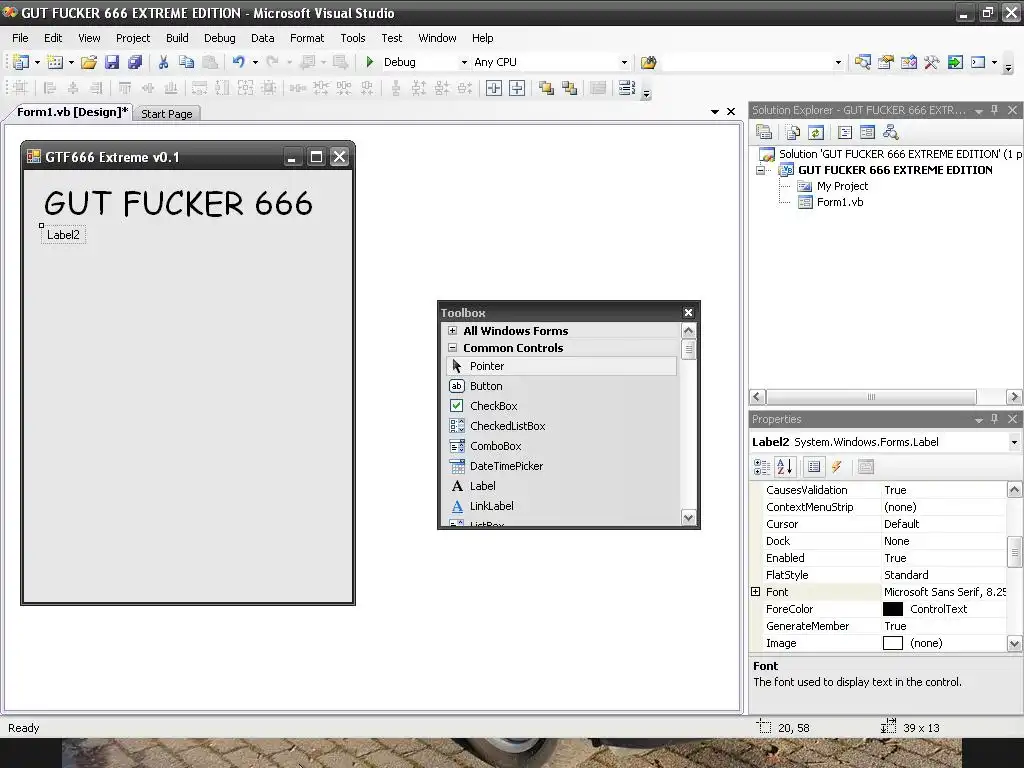This screenshot has width=1024, height=768.
Task: Click the Tab Order layout icon
Action: tap(627, 88)
